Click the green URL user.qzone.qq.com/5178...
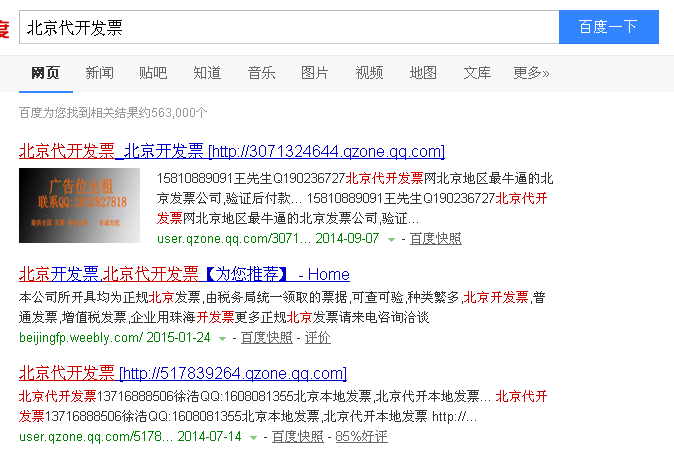674x456 pixels. [96, 437]
